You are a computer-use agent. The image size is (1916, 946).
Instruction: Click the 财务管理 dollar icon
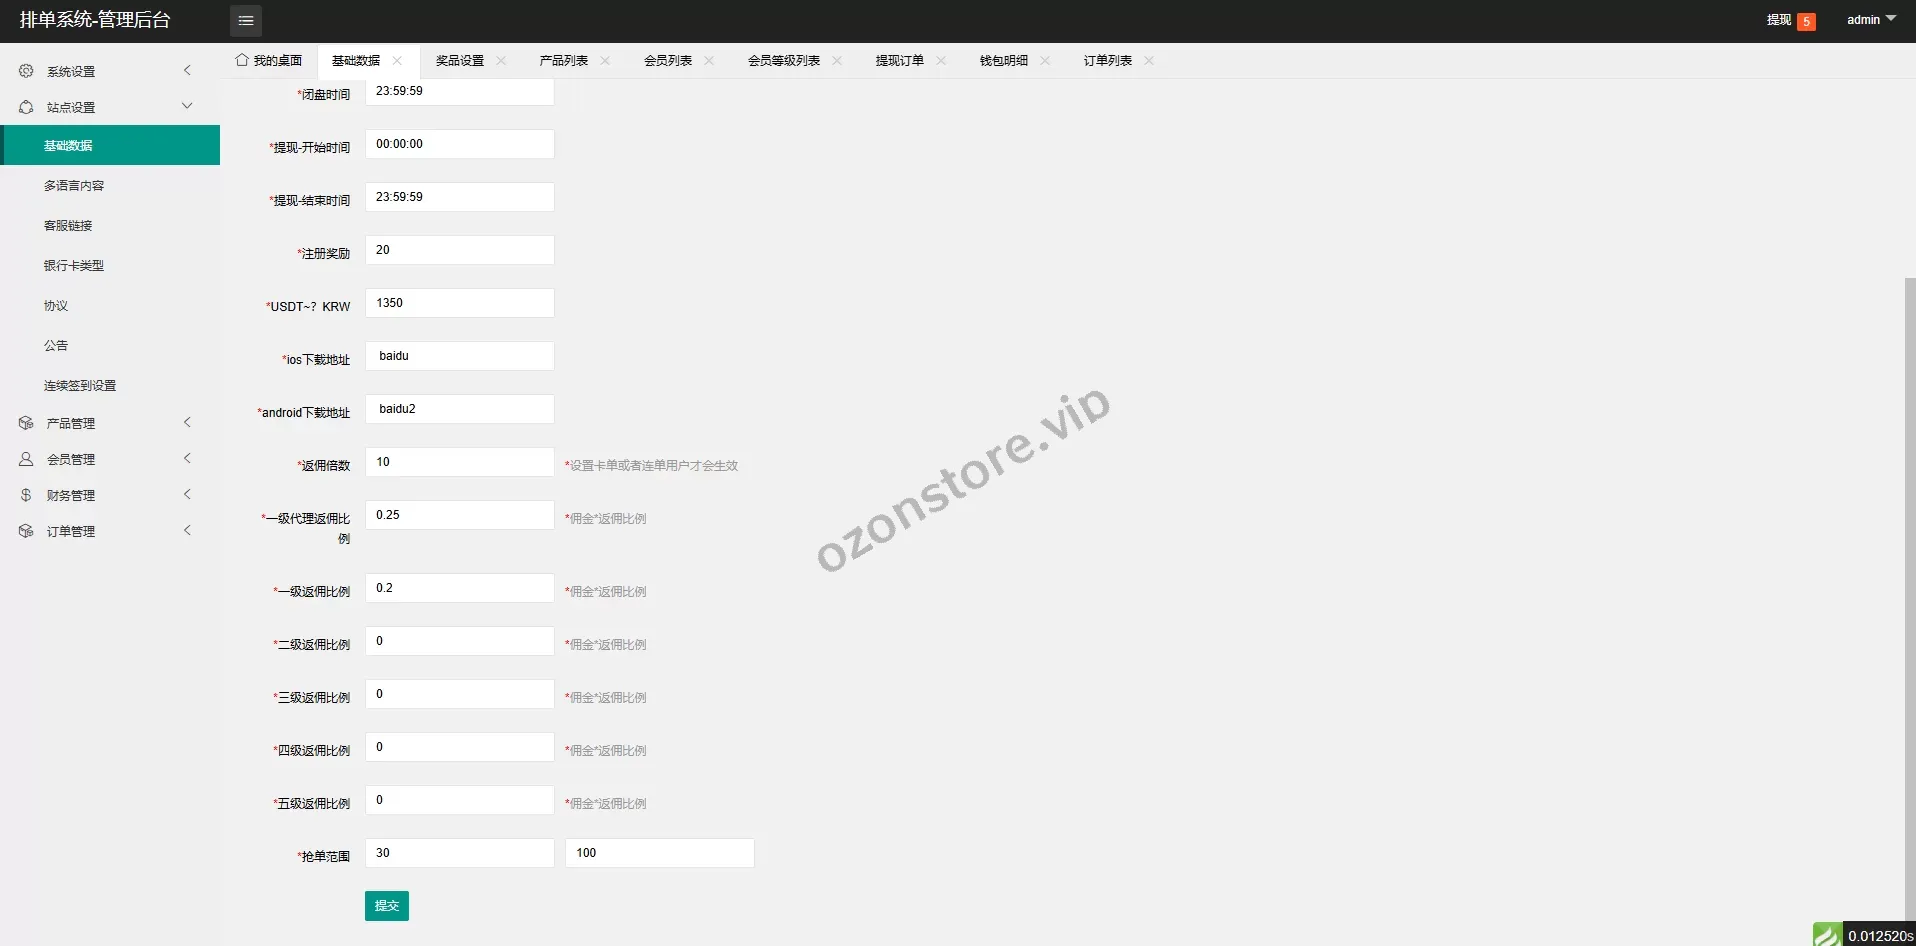tap(26, 495)
